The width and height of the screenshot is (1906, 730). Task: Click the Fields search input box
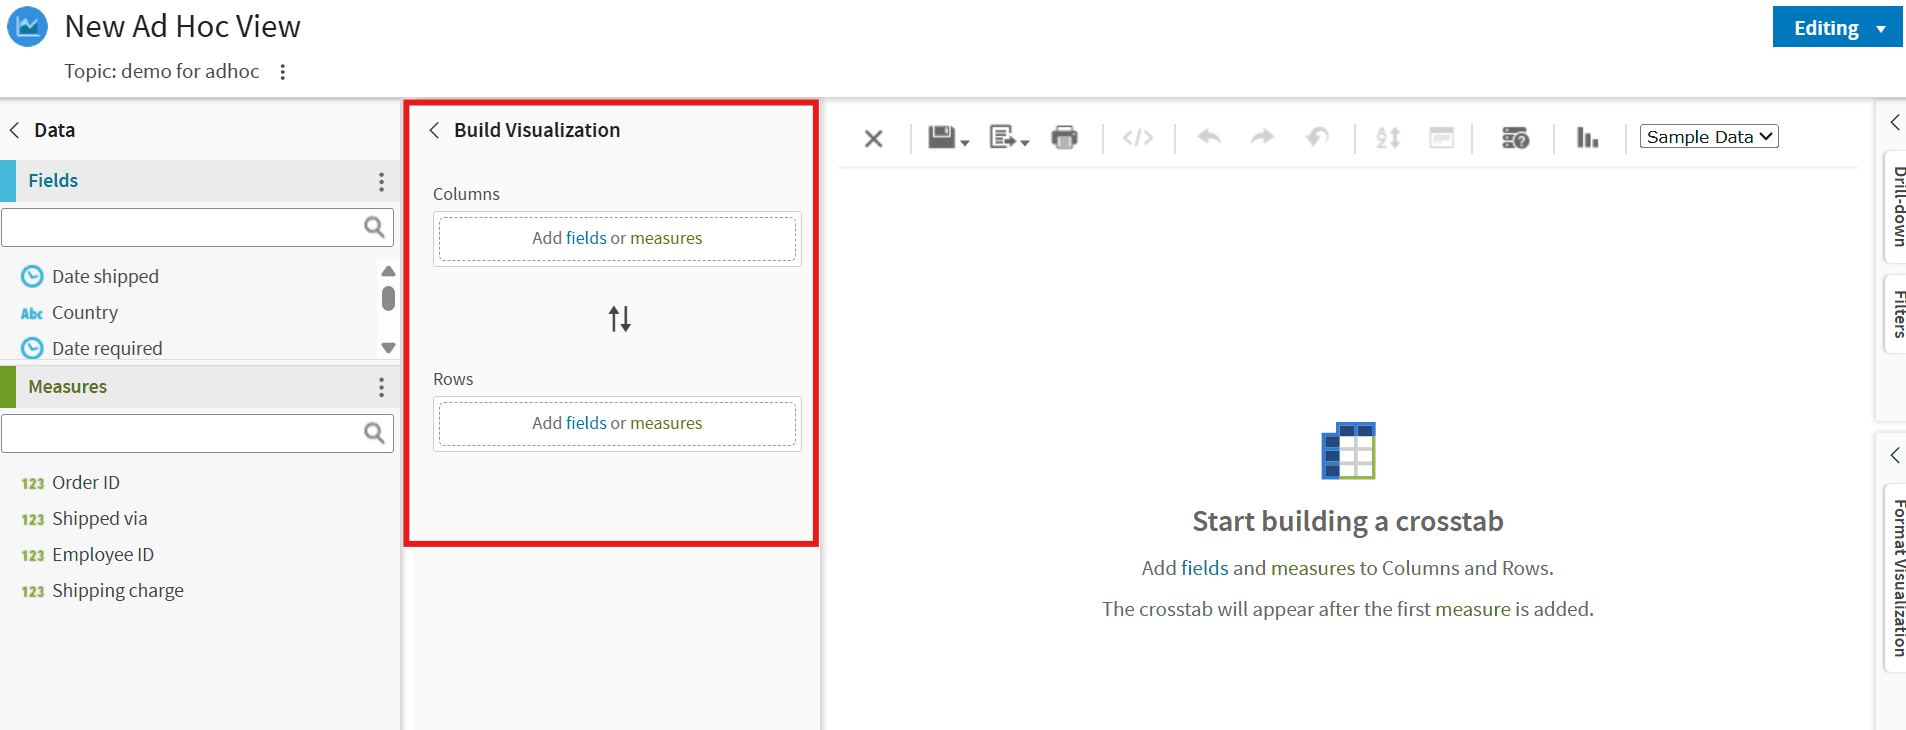pyautogui.click(x=180, y=228)
